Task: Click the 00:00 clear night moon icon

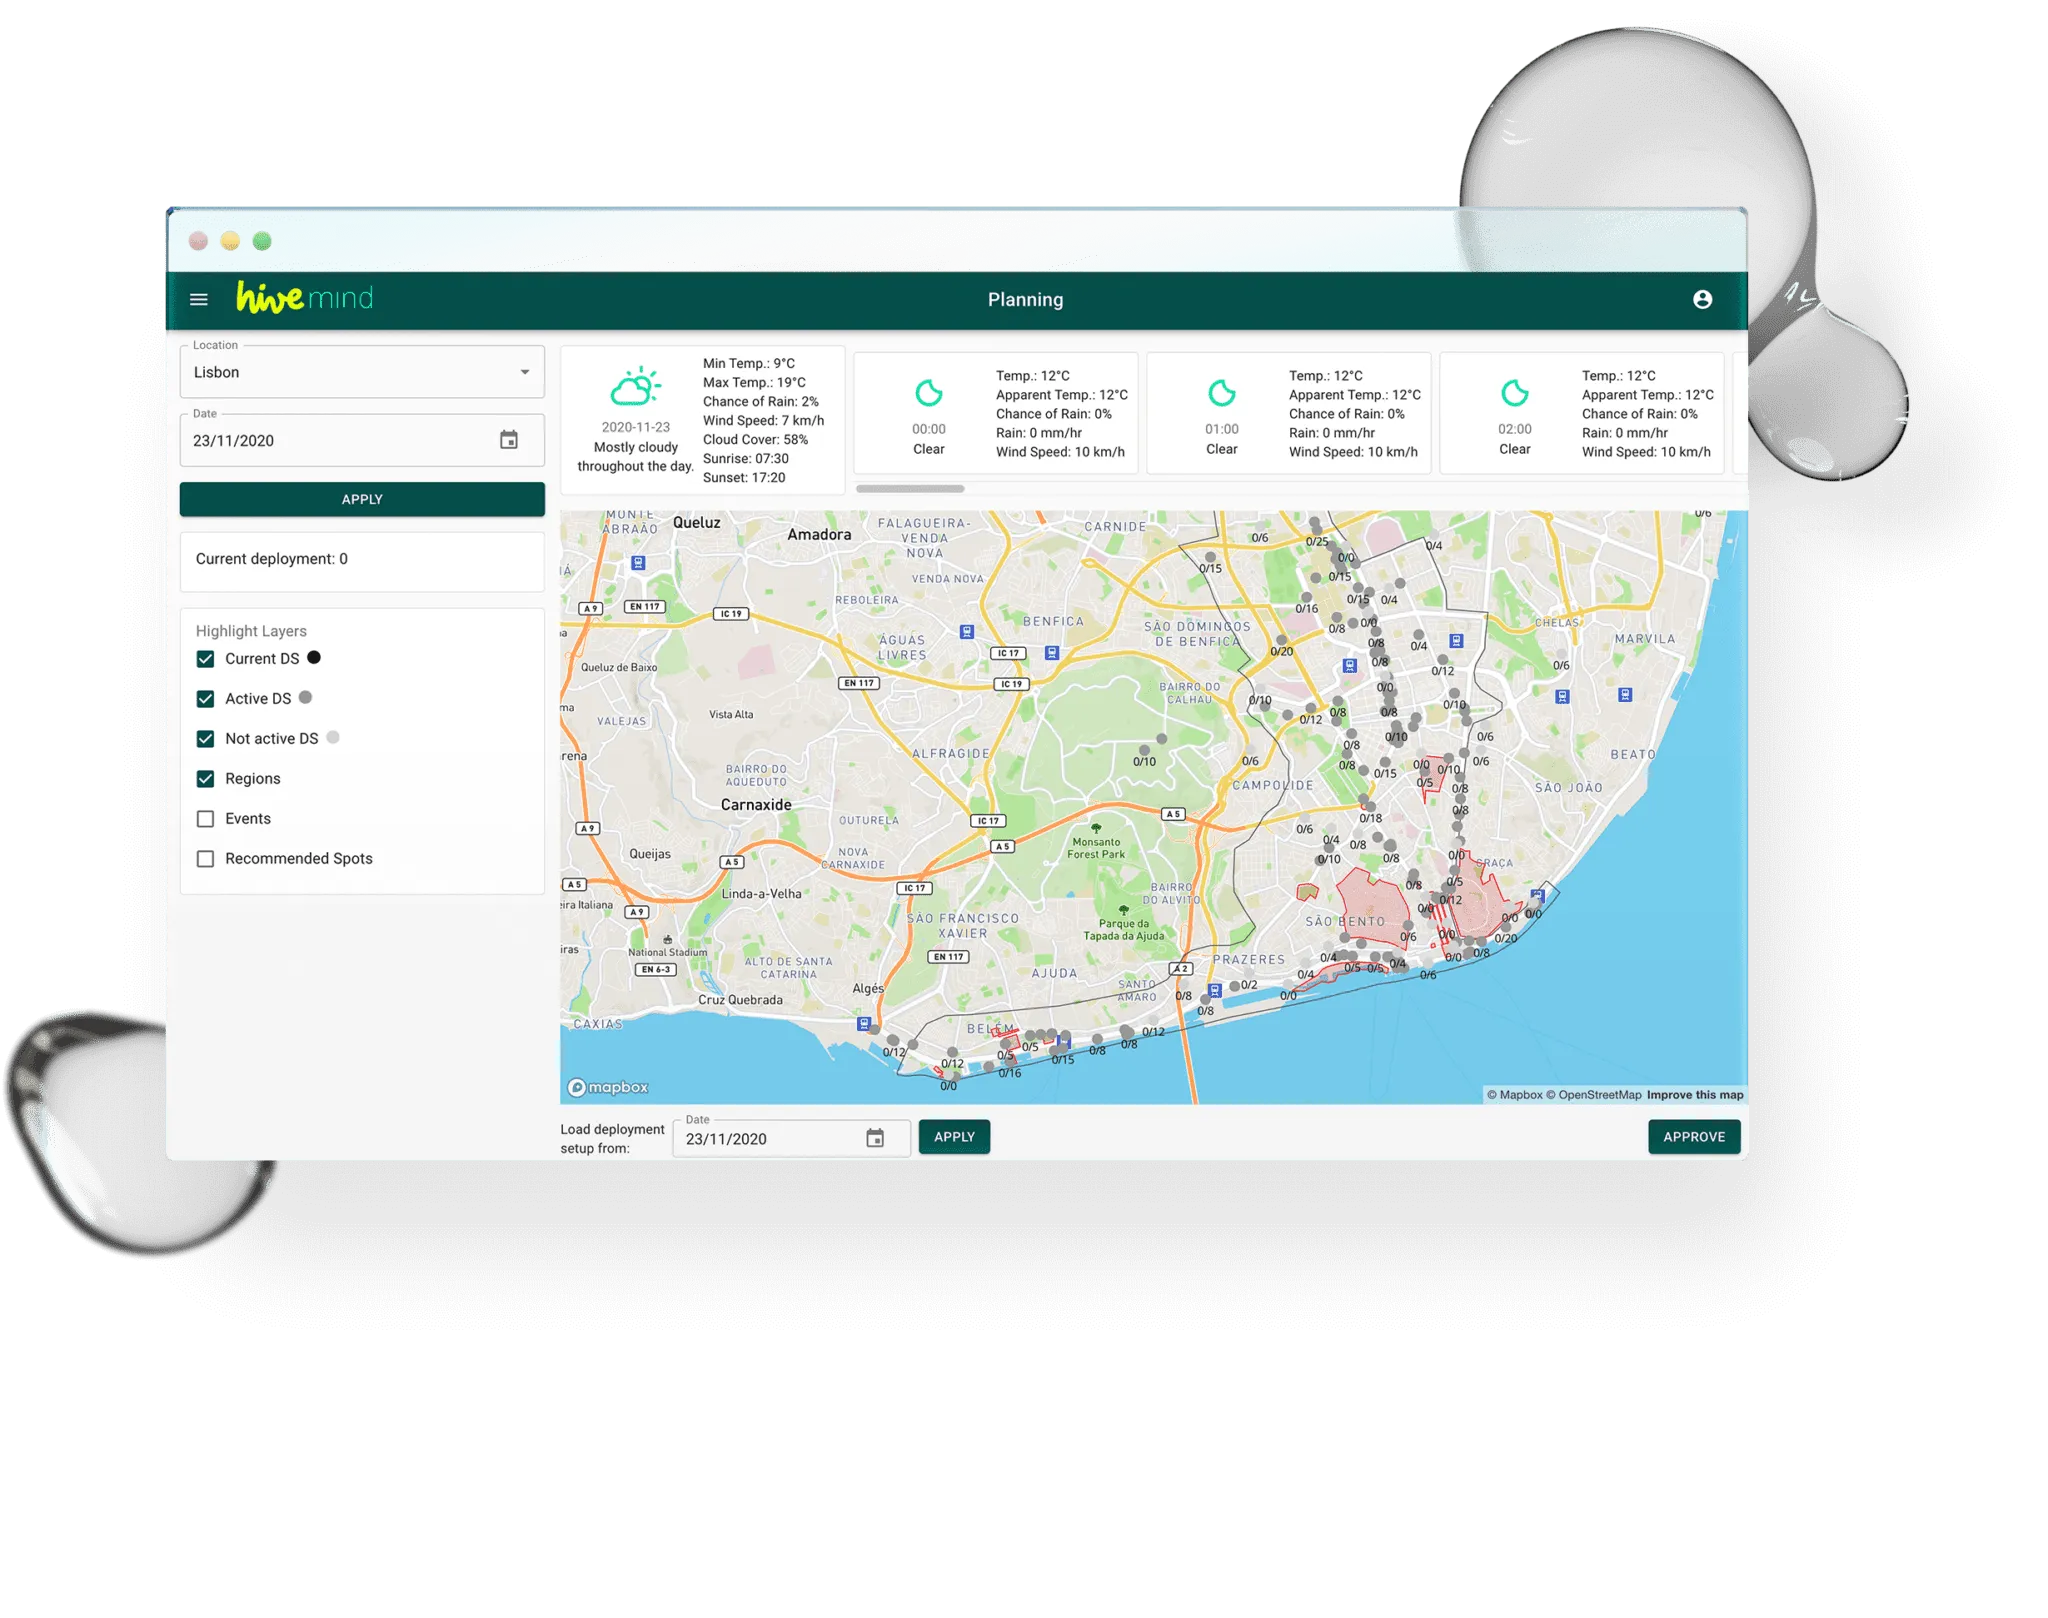Action: [929, 393]
